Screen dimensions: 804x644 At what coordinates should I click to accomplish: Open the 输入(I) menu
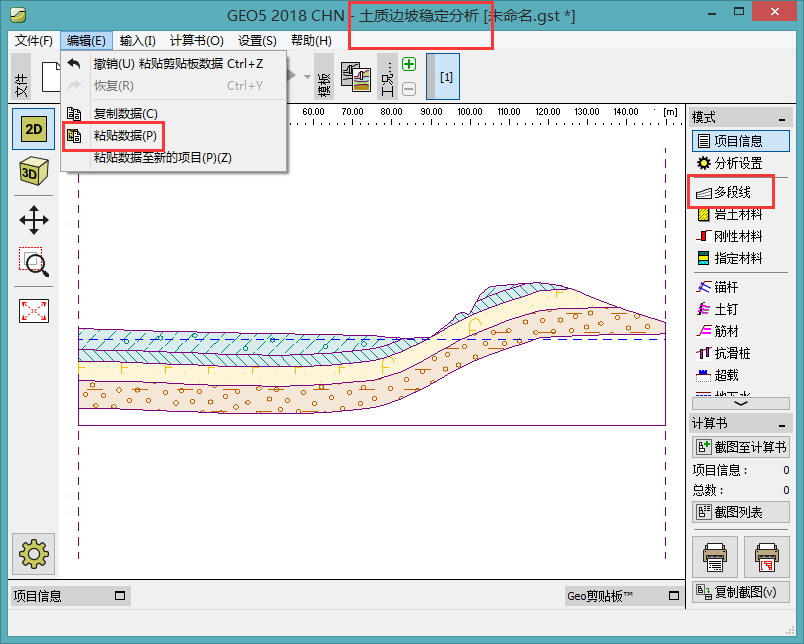[137, 41]
